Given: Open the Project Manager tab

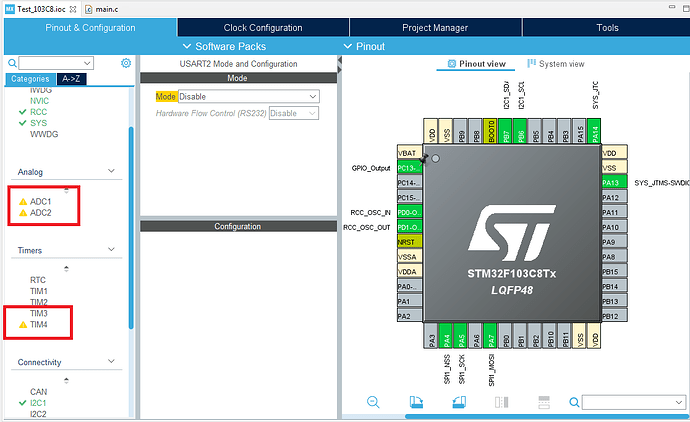Looking at the screenshot, I should [435, 28].
